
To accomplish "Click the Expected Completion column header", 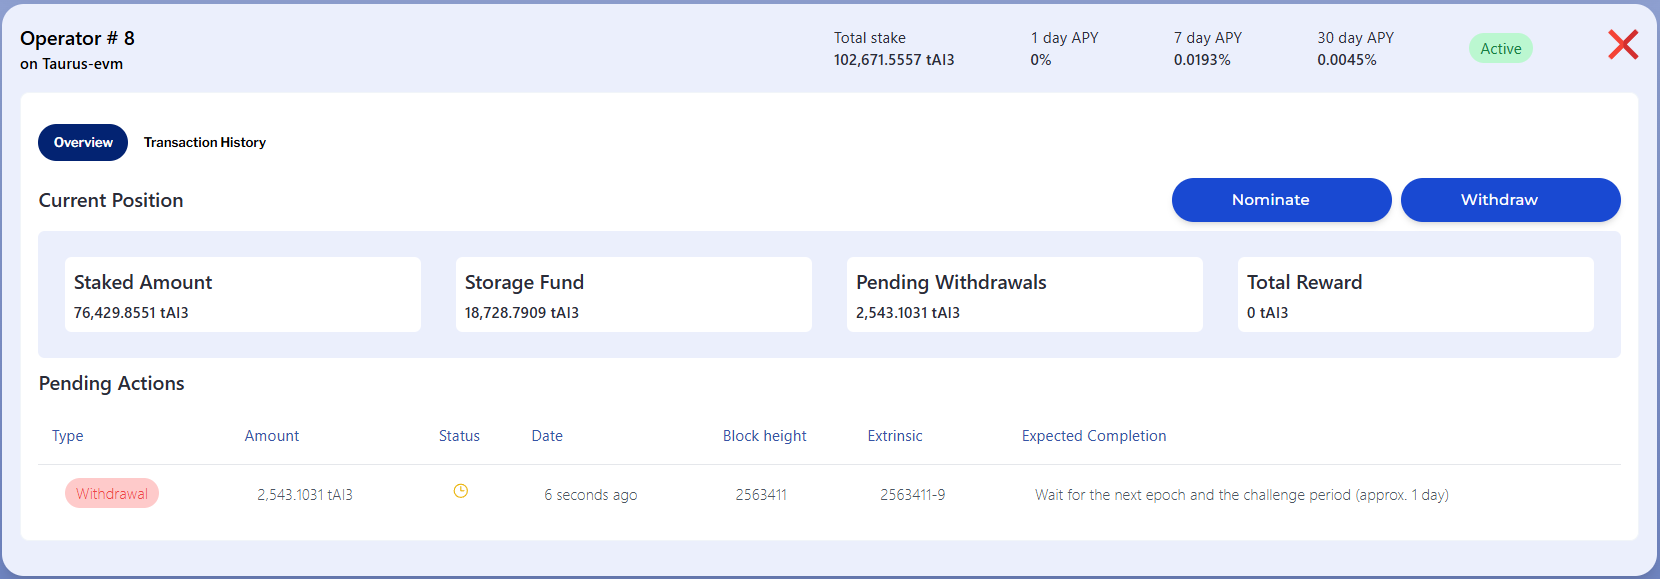I will (1094, 436).
